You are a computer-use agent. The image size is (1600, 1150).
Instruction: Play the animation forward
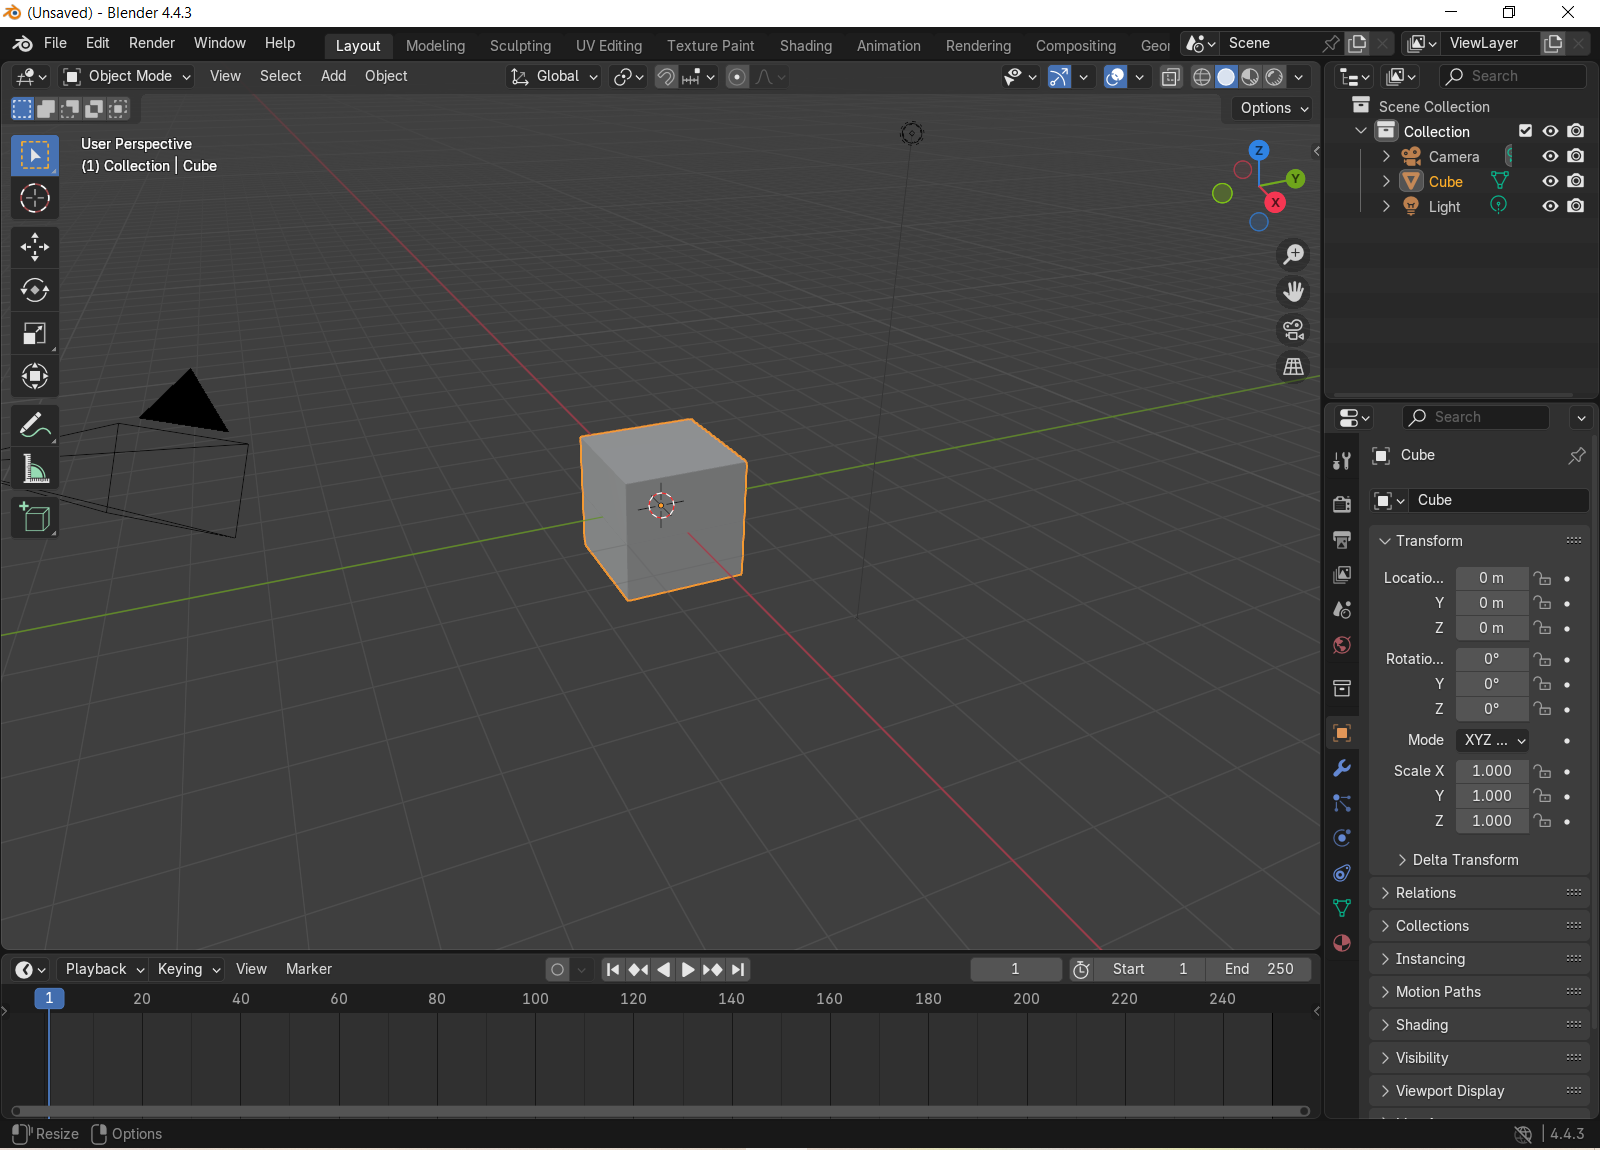click(688, 969)
